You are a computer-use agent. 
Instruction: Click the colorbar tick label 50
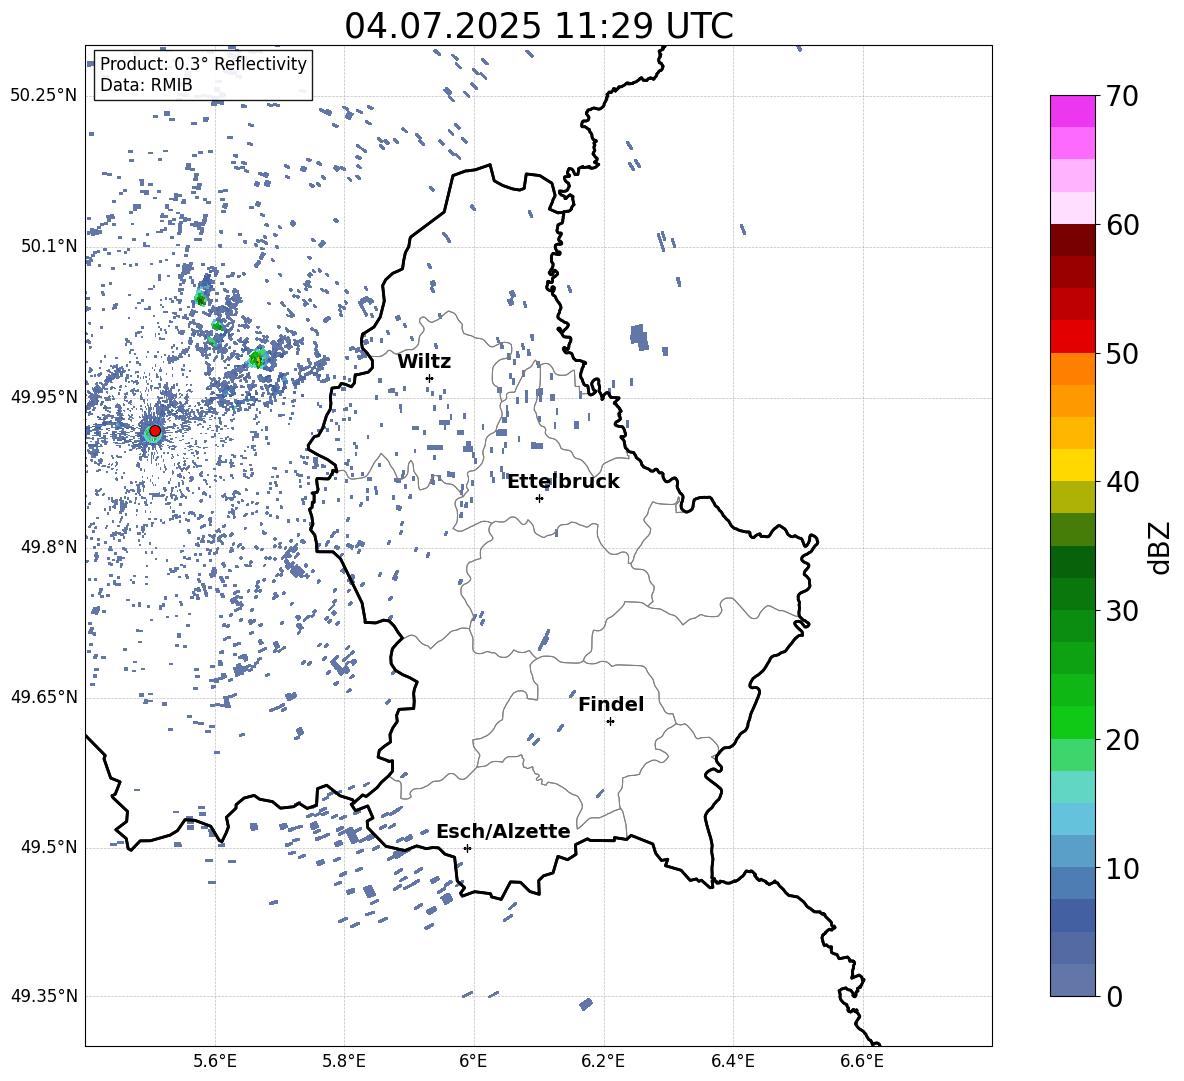(x=1122, y=354)
